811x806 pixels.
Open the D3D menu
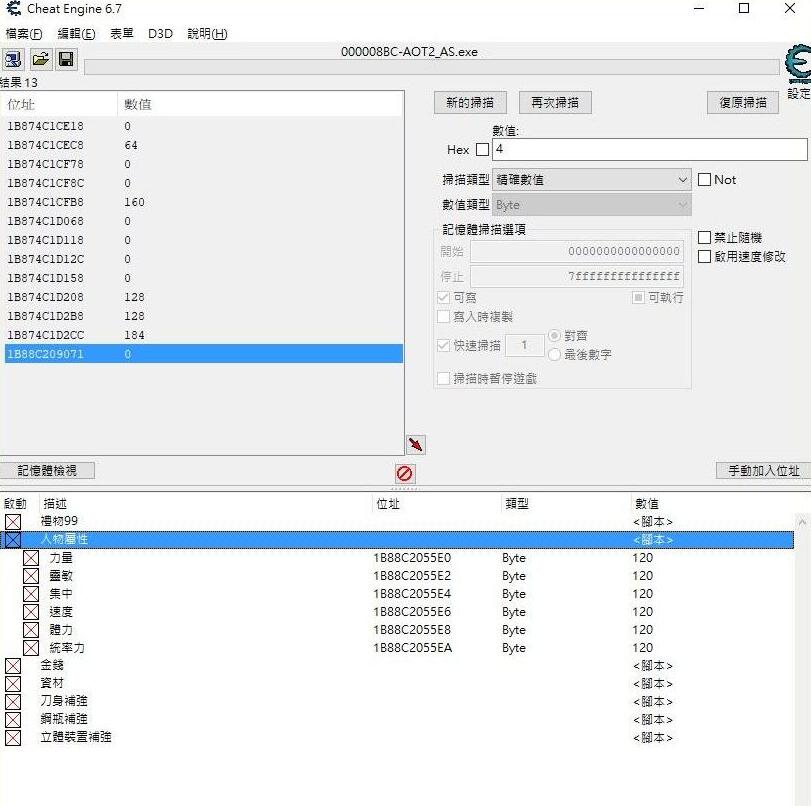pyautogui.click(x=160, y=34)
